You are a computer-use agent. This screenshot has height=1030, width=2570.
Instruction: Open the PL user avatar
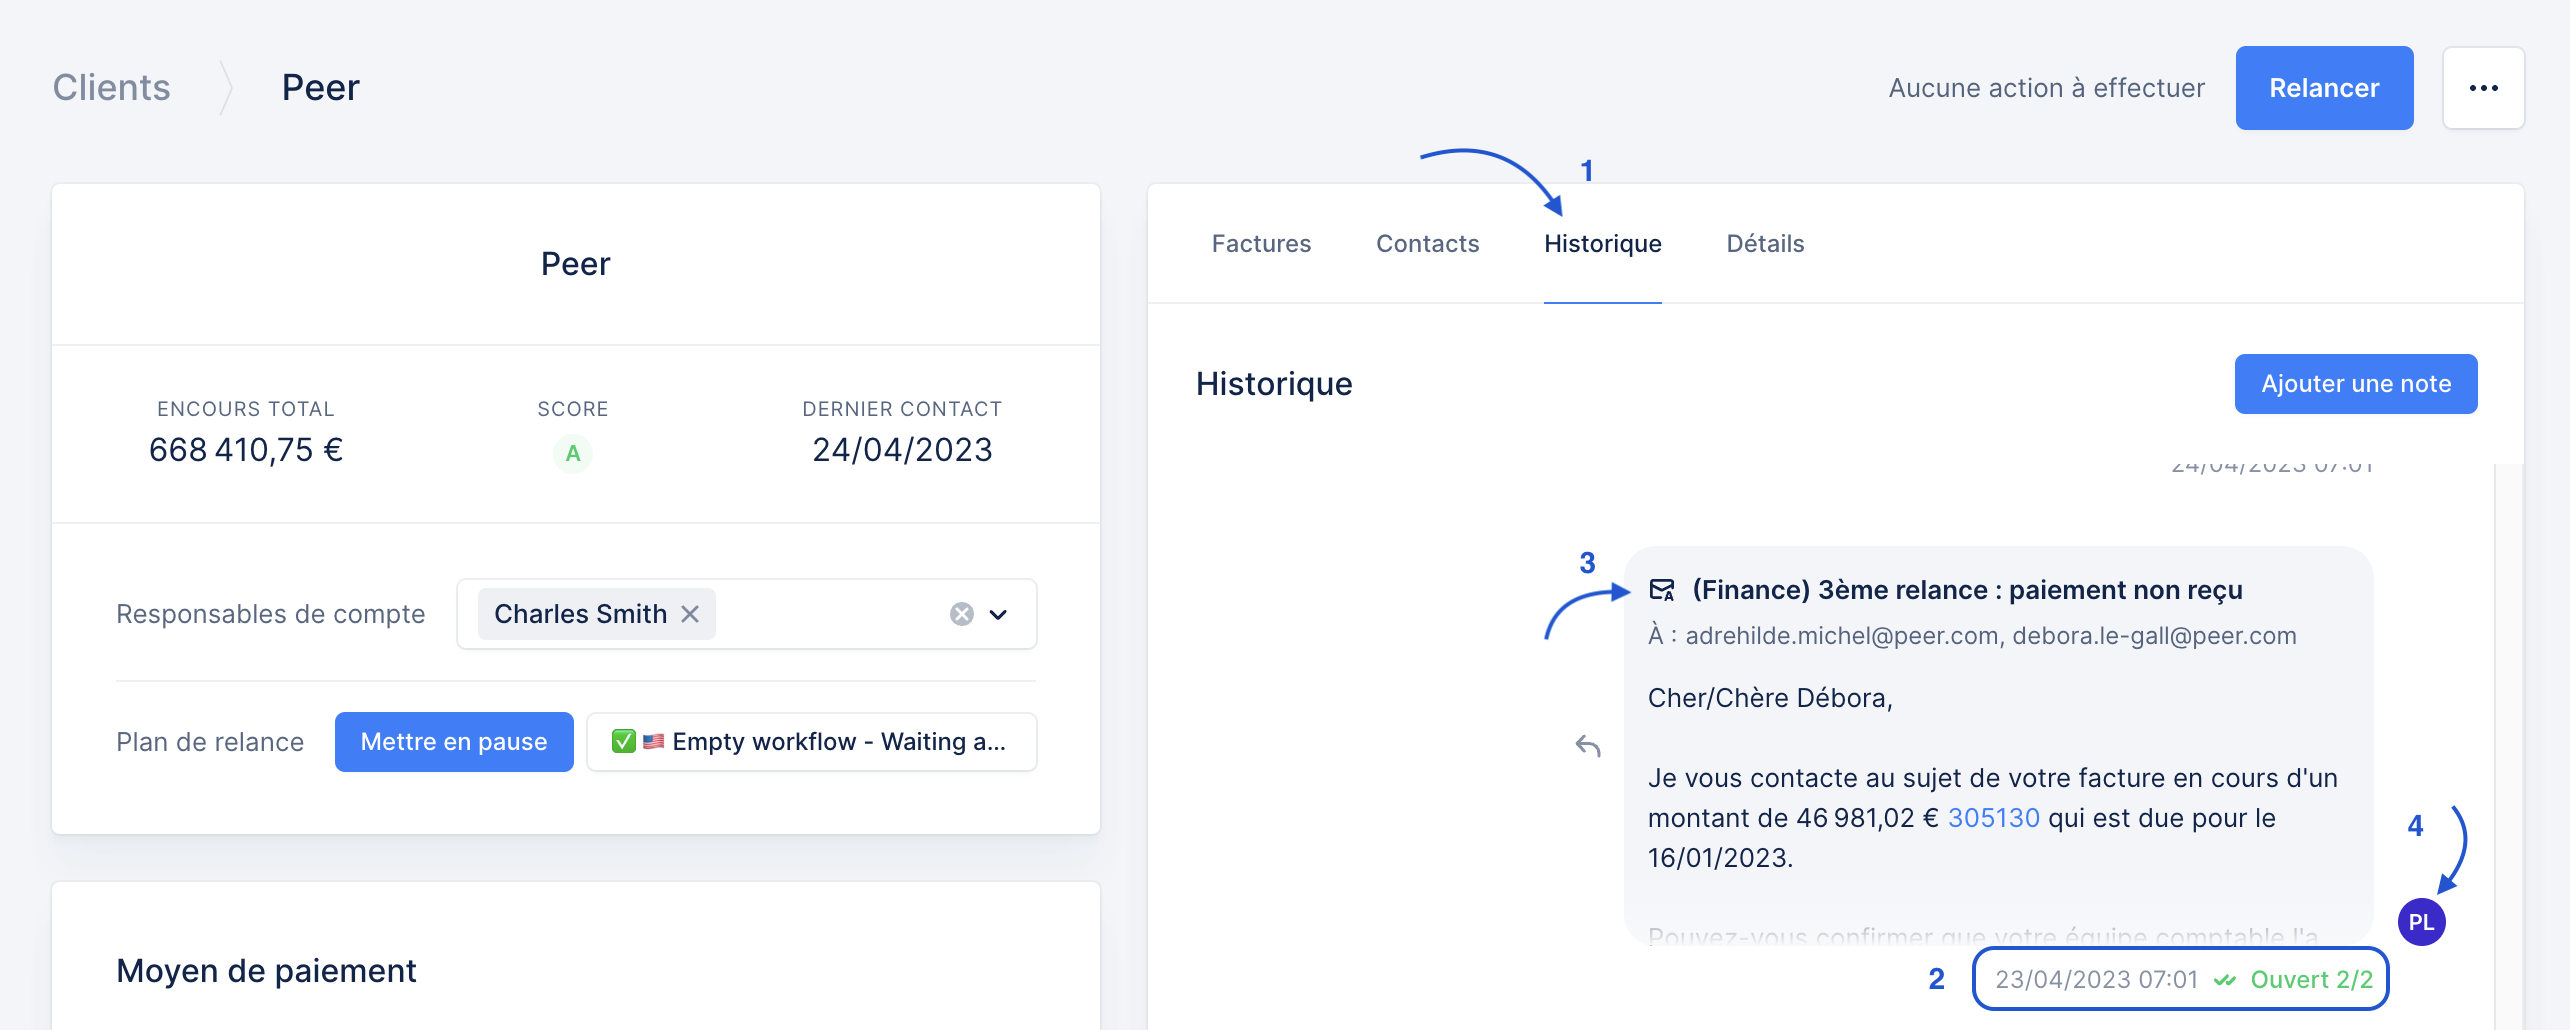[x=2421, y=922]
